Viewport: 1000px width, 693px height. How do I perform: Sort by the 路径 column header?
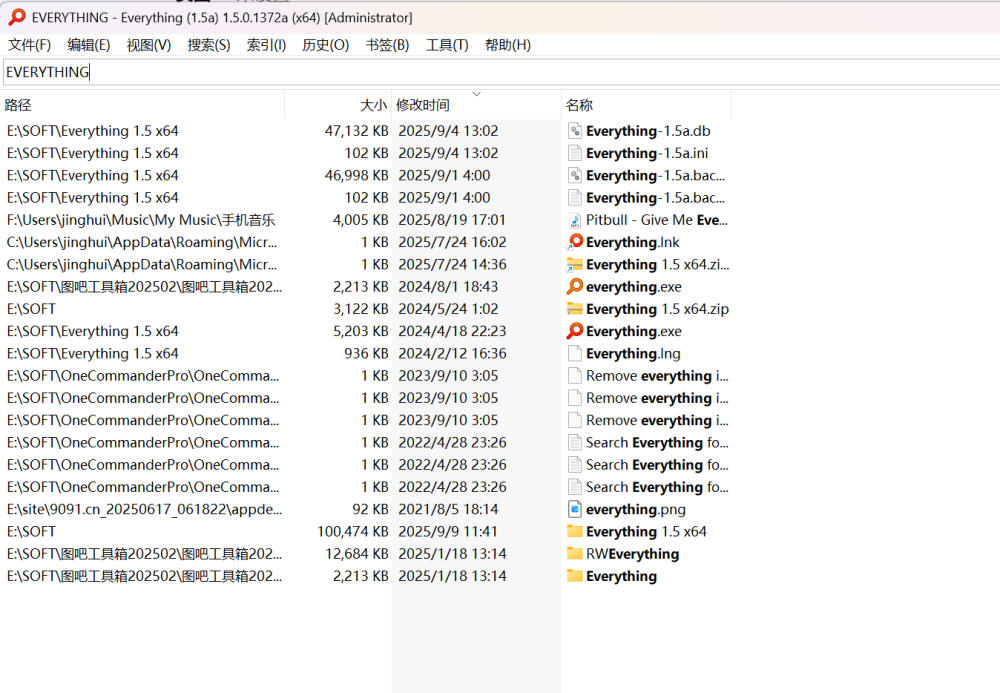(142, 105)
